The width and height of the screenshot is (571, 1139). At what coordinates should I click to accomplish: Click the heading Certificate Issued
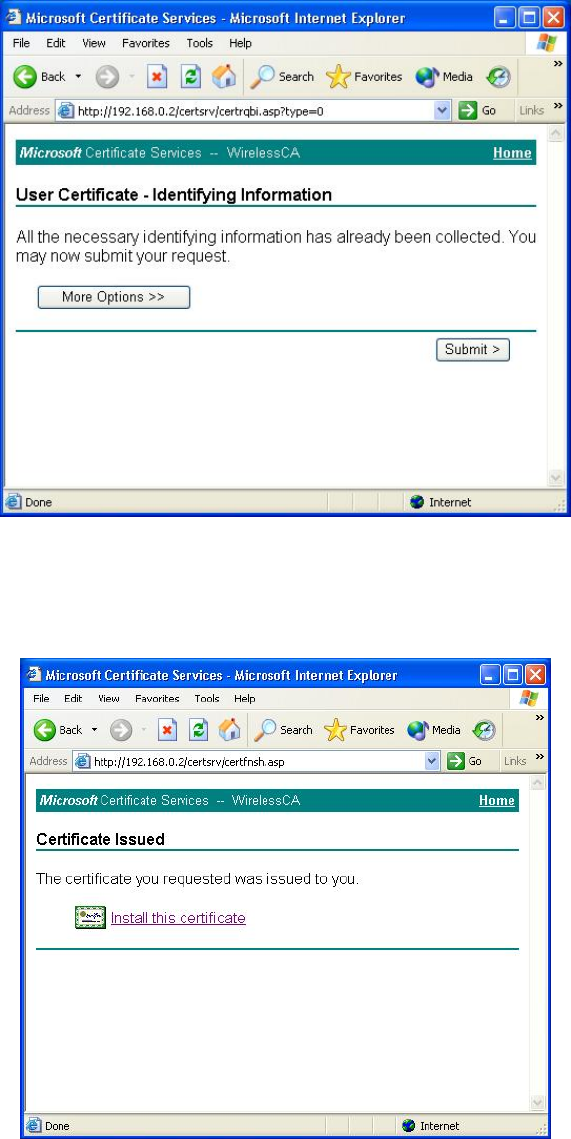tap(101, 839)
